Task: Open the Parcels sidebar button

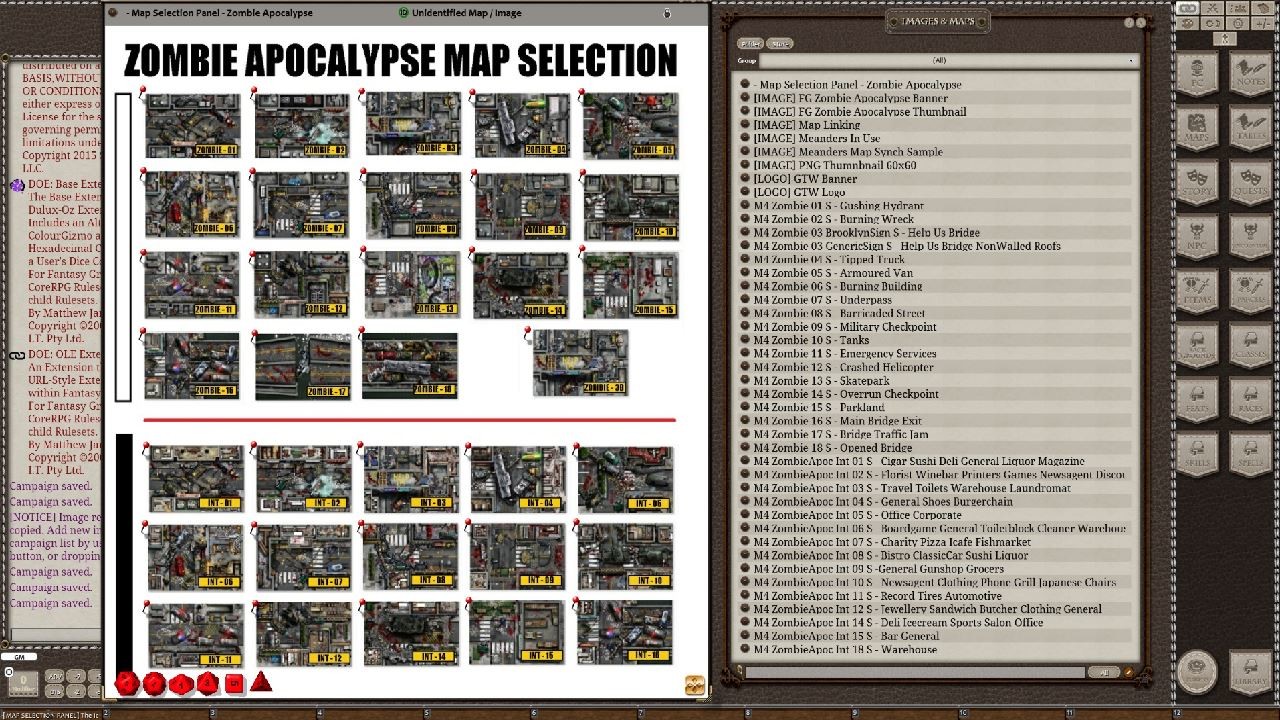Action: tap(1250, 289)
